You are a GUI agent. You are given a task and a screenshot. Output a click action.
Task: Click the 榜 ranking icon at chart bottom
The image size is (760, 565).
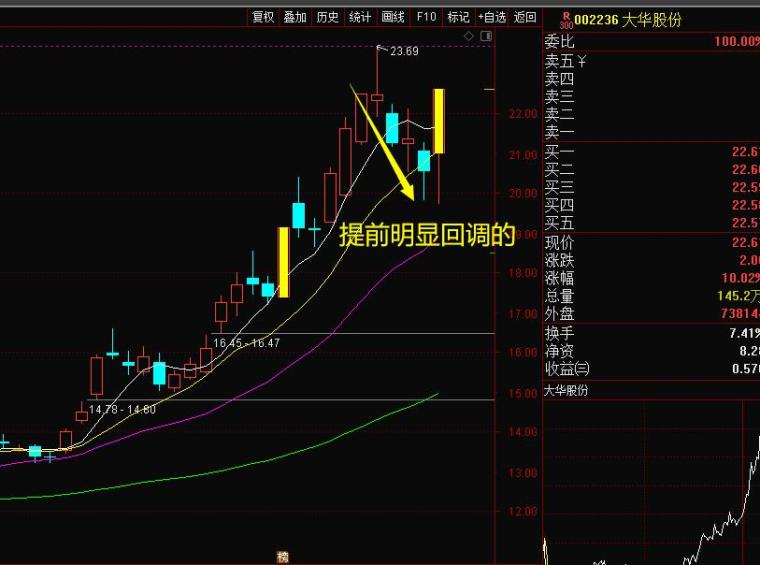point(283,557)
